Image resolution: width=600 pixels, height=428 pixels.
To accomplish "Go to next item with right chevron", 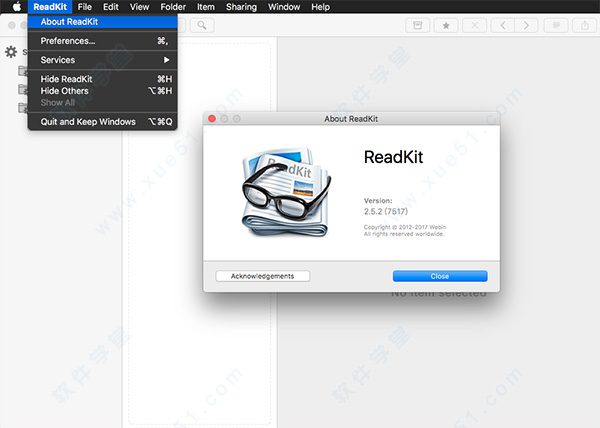I will 527,25.
